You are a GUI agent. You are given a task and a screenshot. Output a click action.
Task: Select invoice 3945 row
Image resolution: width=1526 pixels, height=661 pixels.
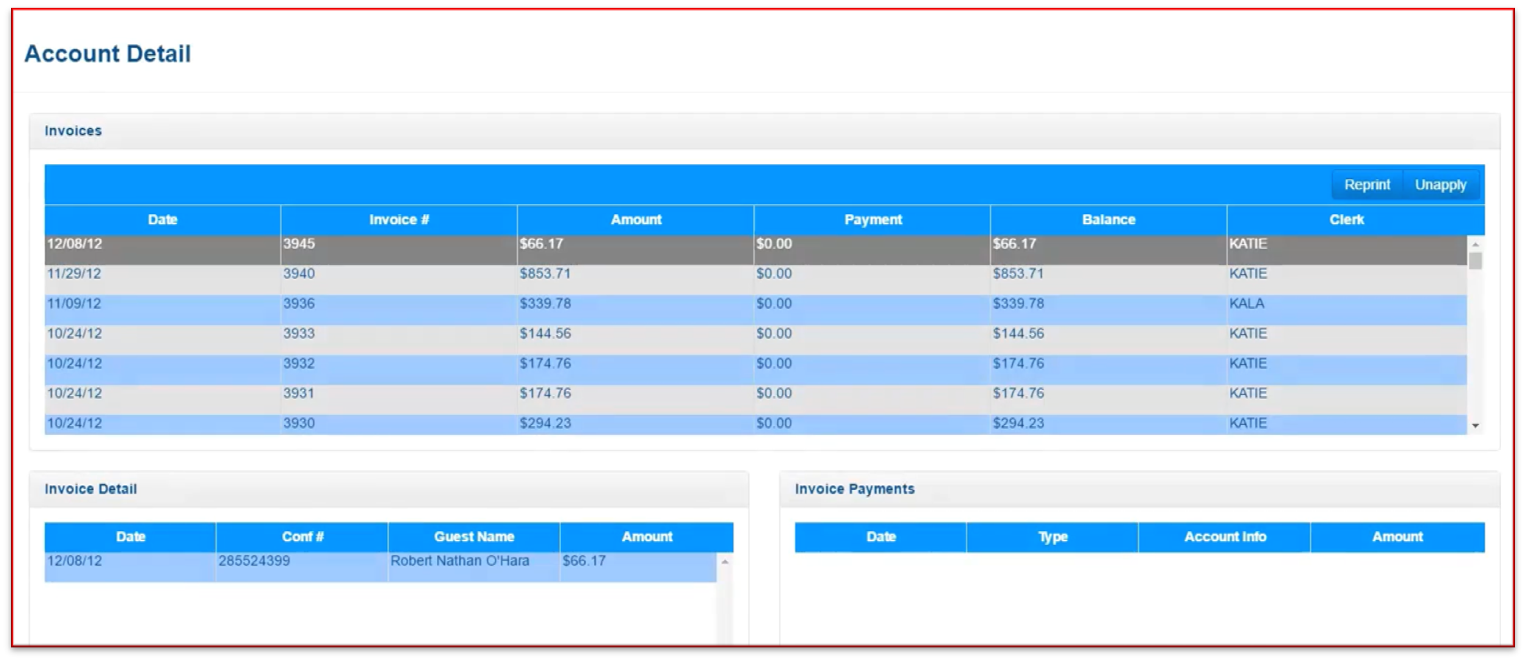pyautogui.click(x=399, y=244)
